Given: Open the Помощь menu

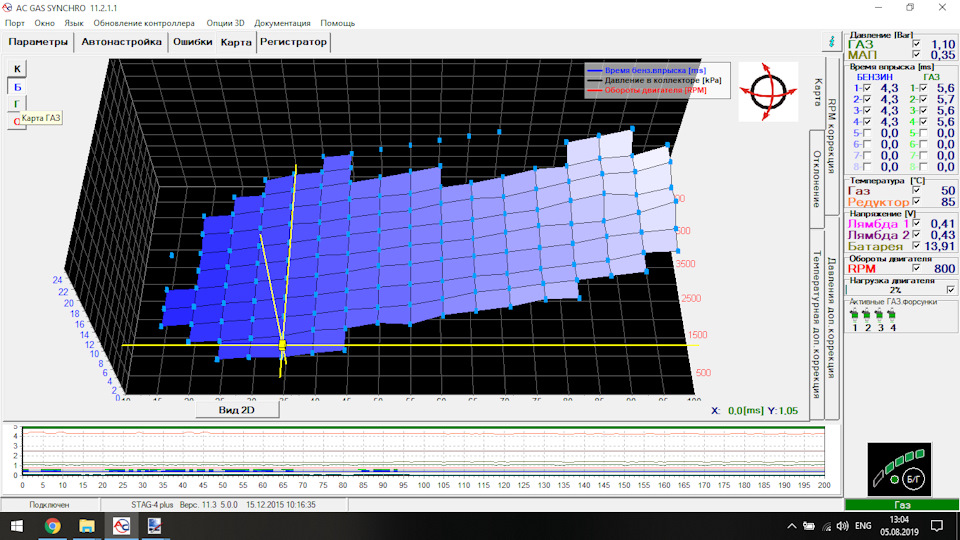Looking at the screenshot, I should click(337, 23).
